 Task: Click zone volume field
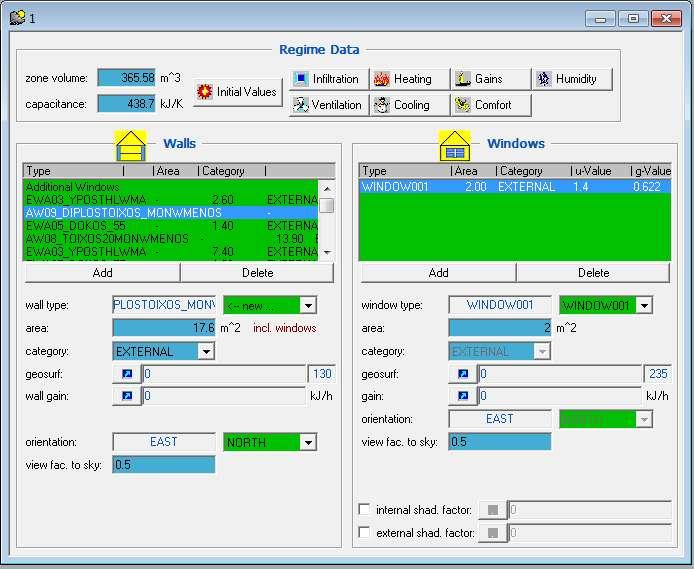click(127, 78)
